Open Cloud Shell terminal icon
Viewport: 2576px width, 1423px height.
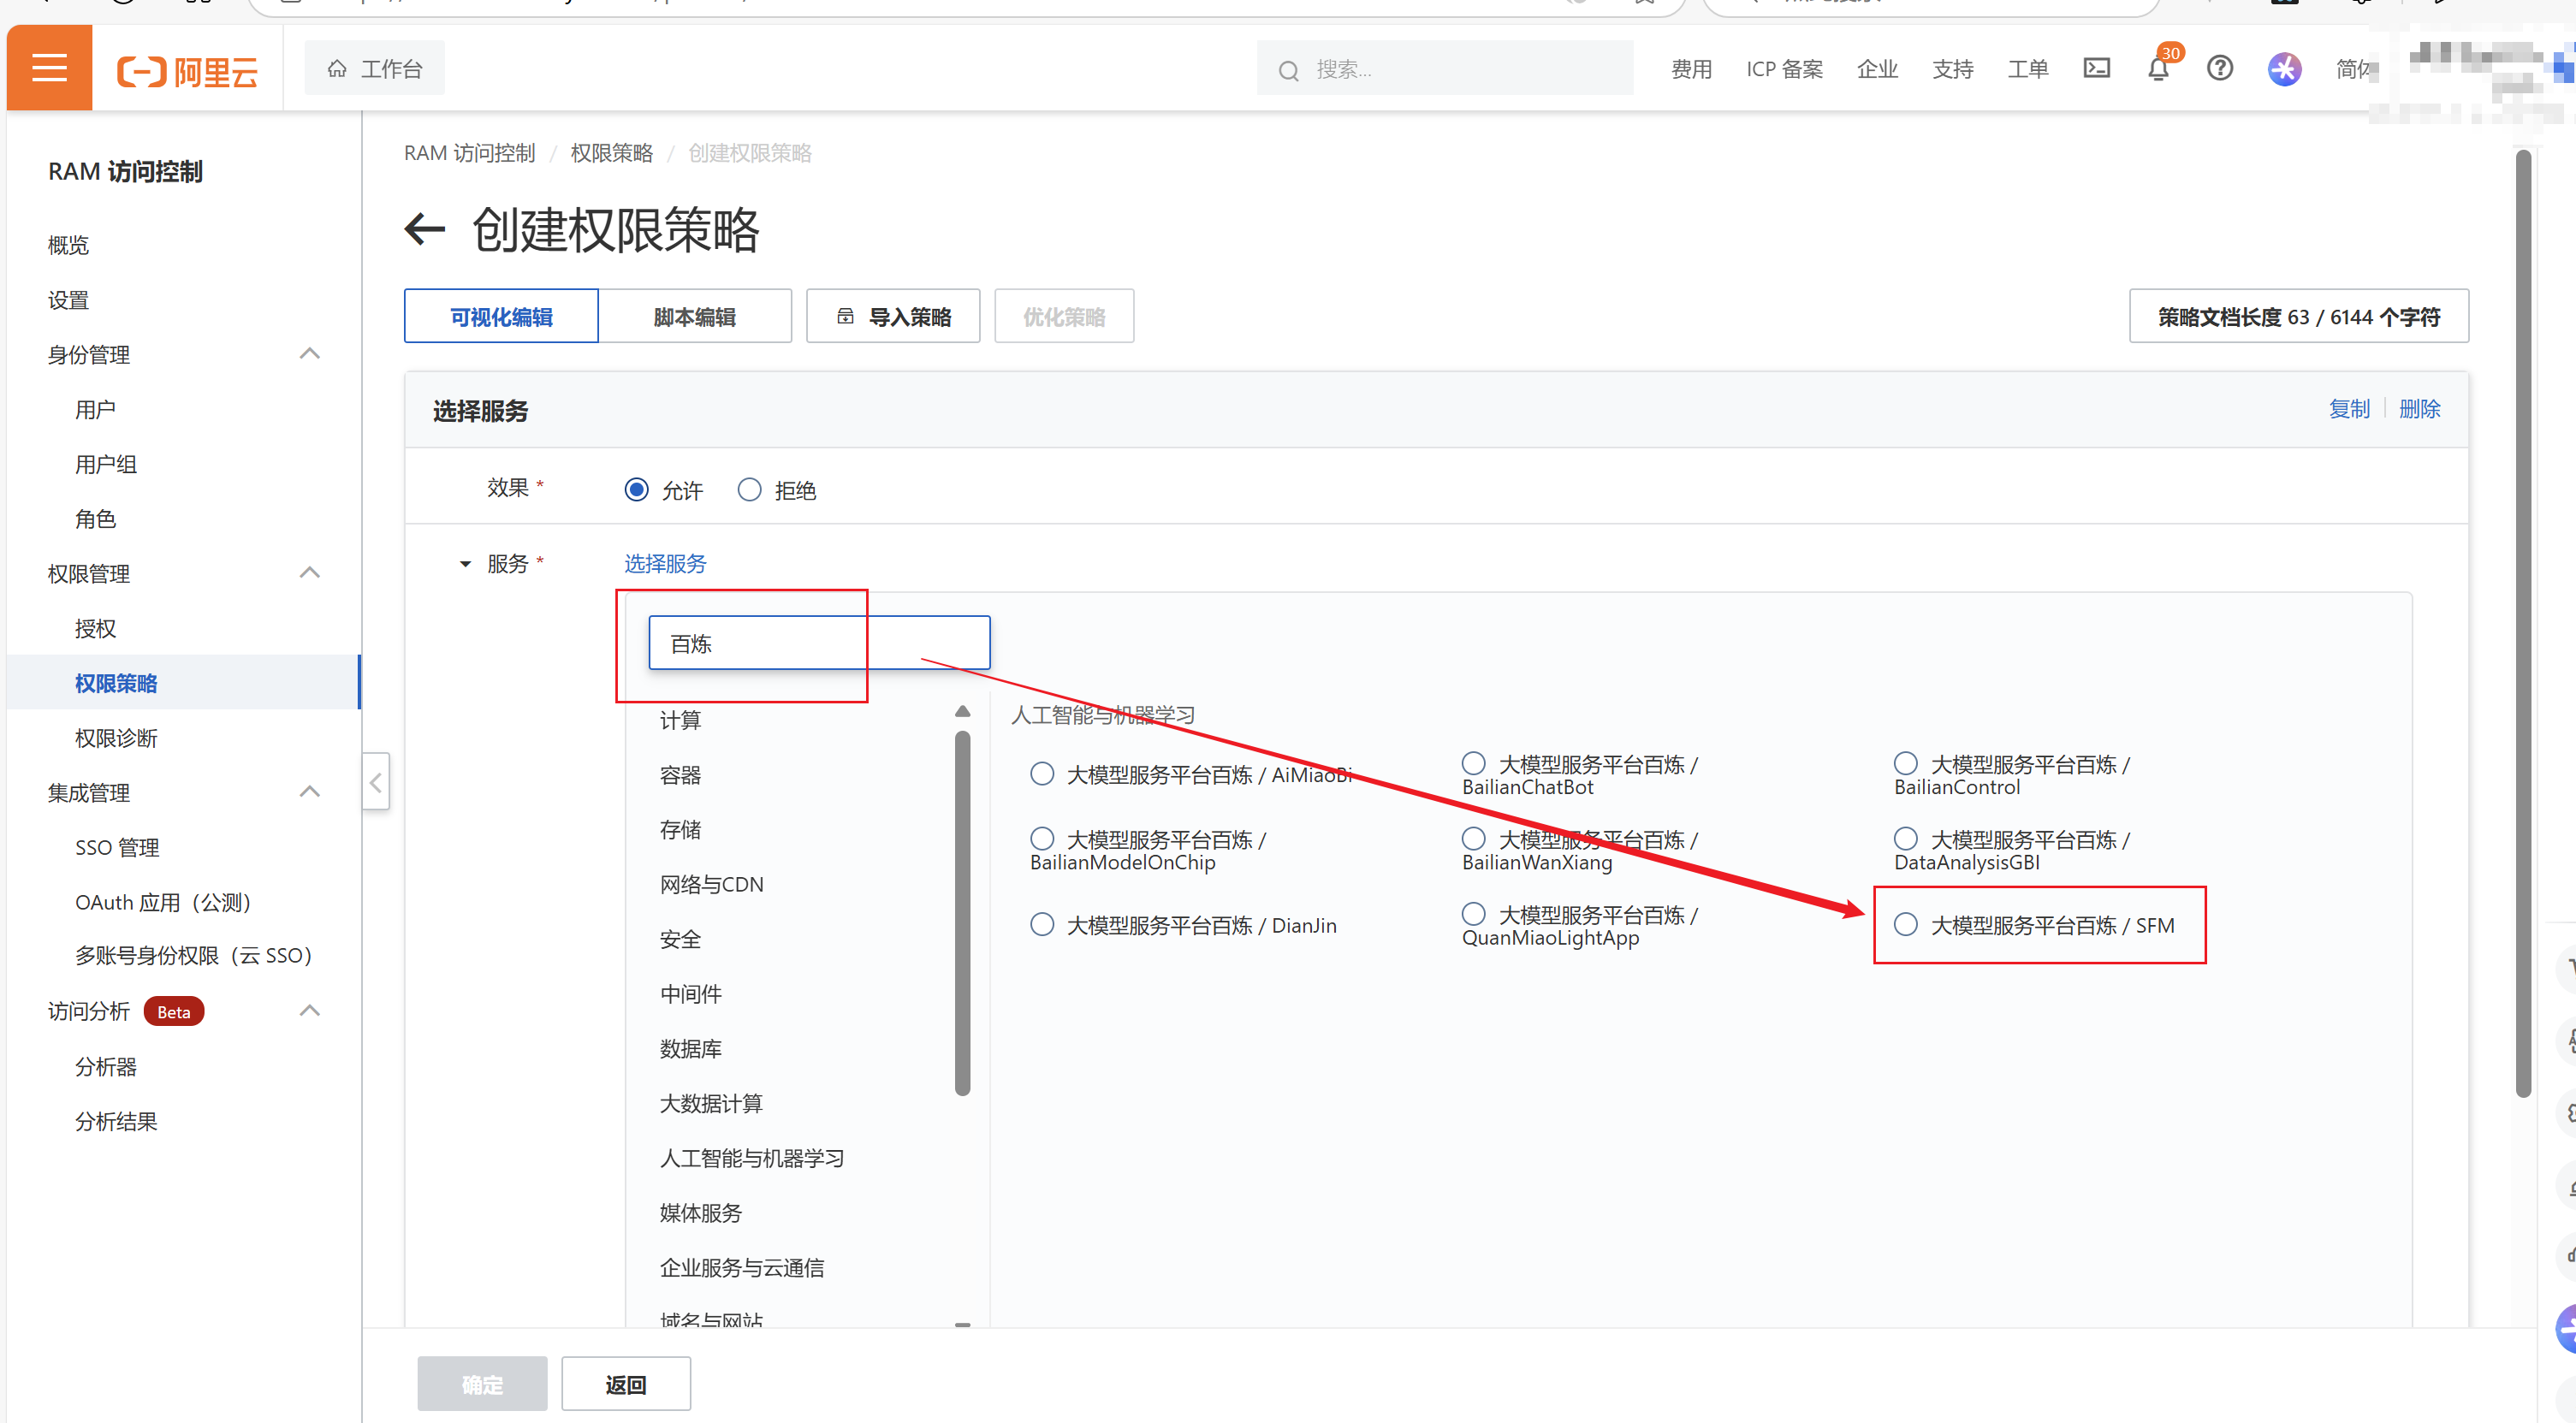point(2095,68)
